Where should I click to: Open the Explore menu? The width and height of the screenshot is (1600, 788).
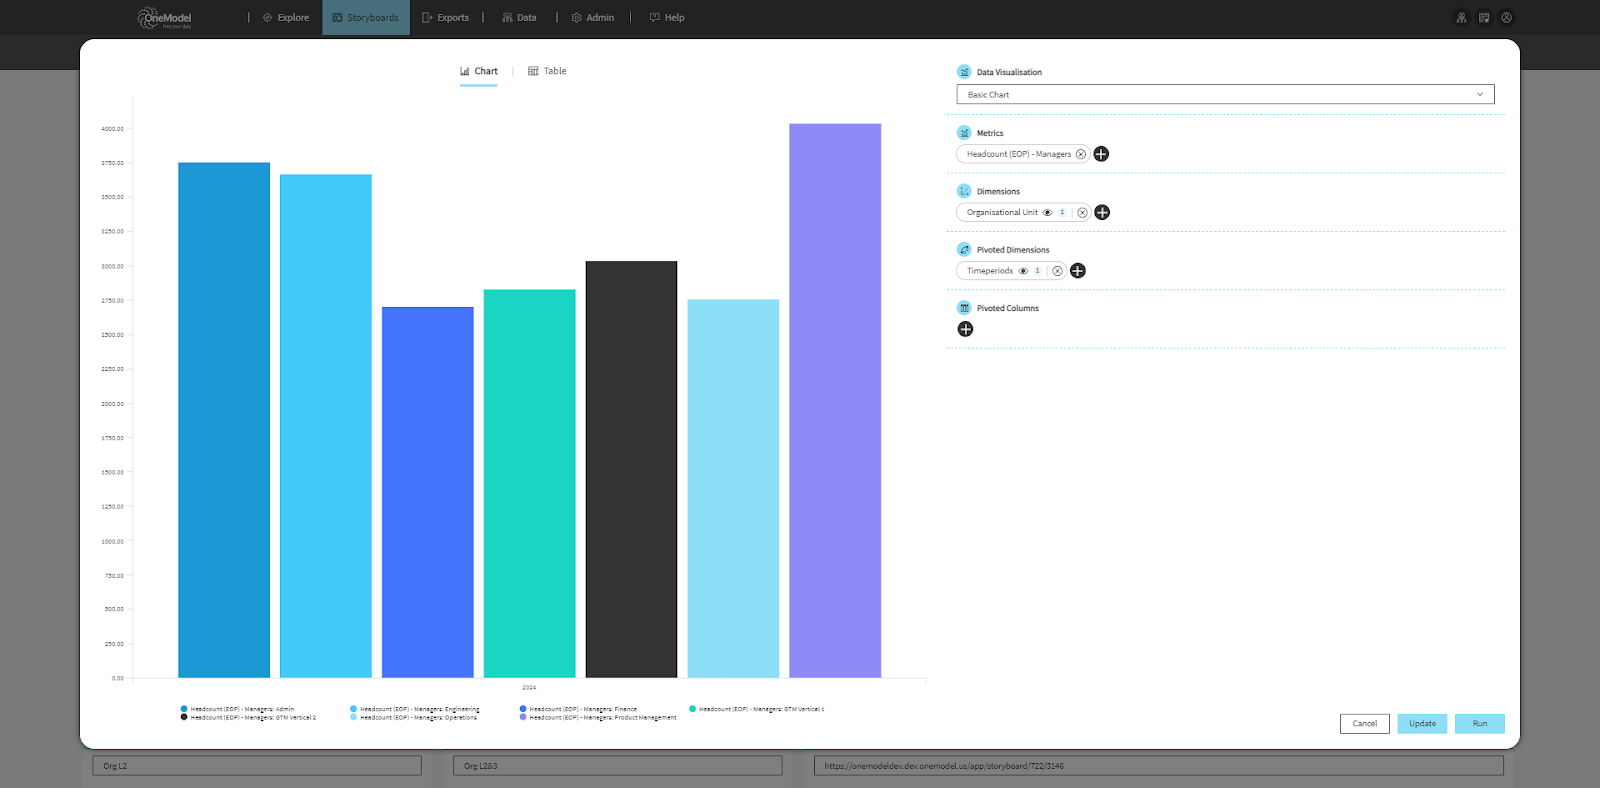pyautogui.click(x=286, y=18)
